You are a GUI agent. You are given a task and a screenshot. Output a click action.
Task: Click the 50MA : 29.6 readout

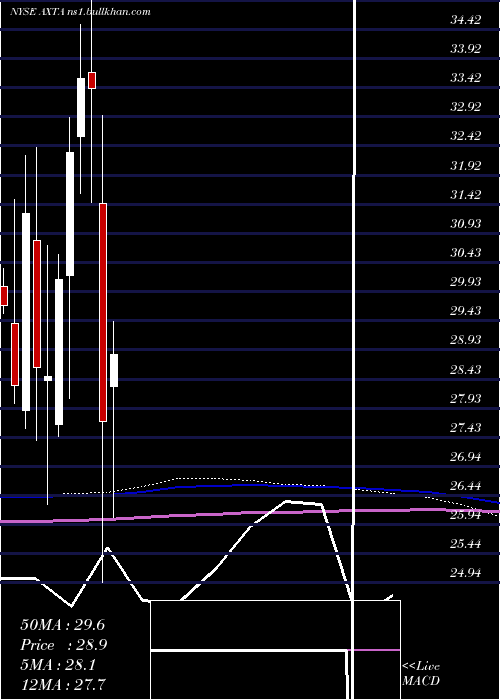click(x=62, y=625)
